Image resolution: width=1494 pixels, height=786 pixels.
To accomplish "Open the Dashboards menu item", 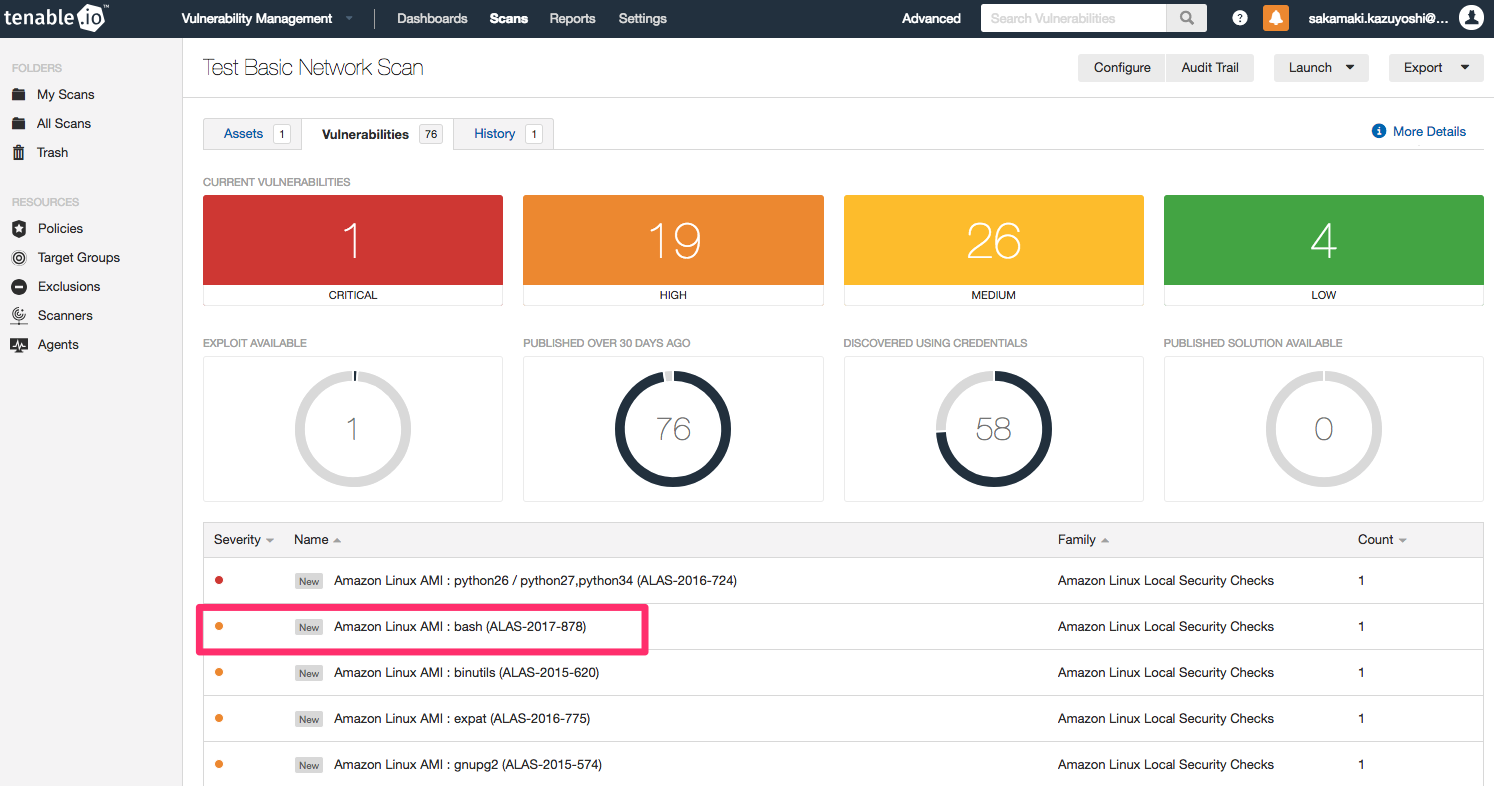I will tap(432, 19).
